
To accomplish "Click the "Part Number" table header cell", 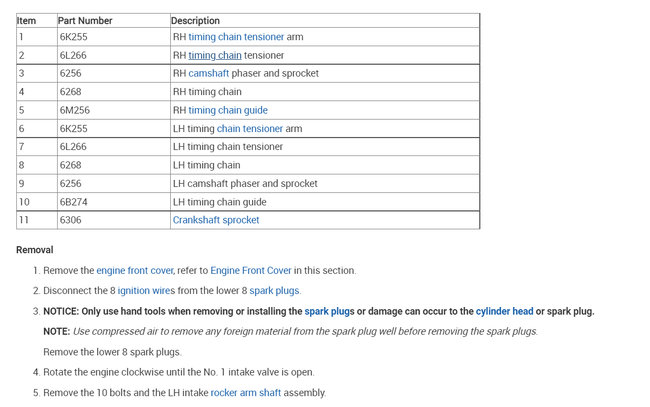I will 85,20.
